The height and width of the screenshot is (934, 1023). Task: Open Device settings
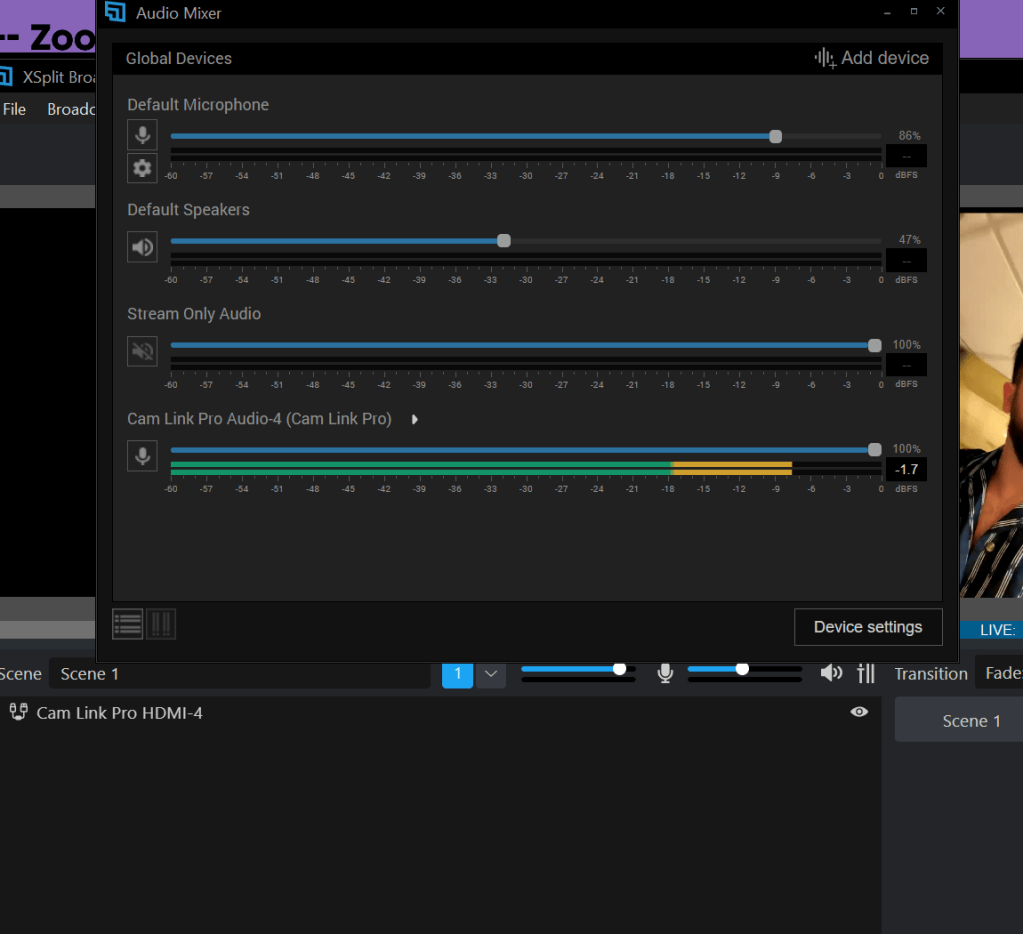click(868, 627)
